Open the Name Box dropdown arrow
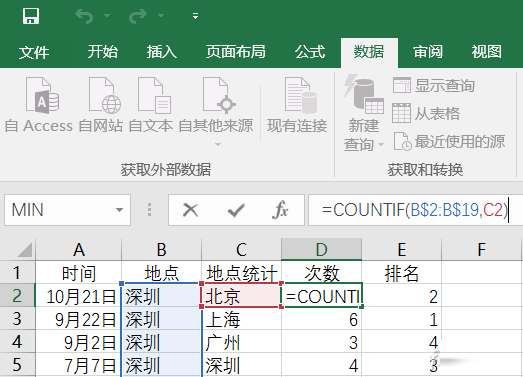The height and width of the screenshot is (377, 523). click(x=119, y=210)
